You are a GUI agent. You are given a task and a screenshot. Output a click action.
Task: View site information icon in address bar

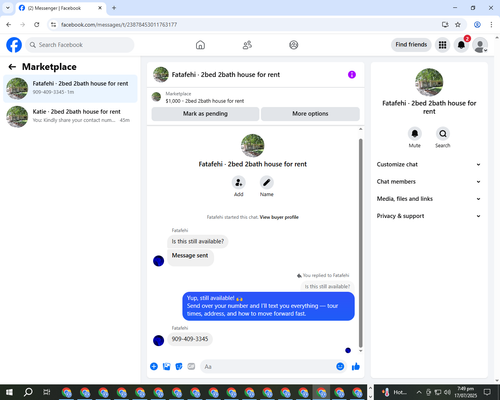53,24
